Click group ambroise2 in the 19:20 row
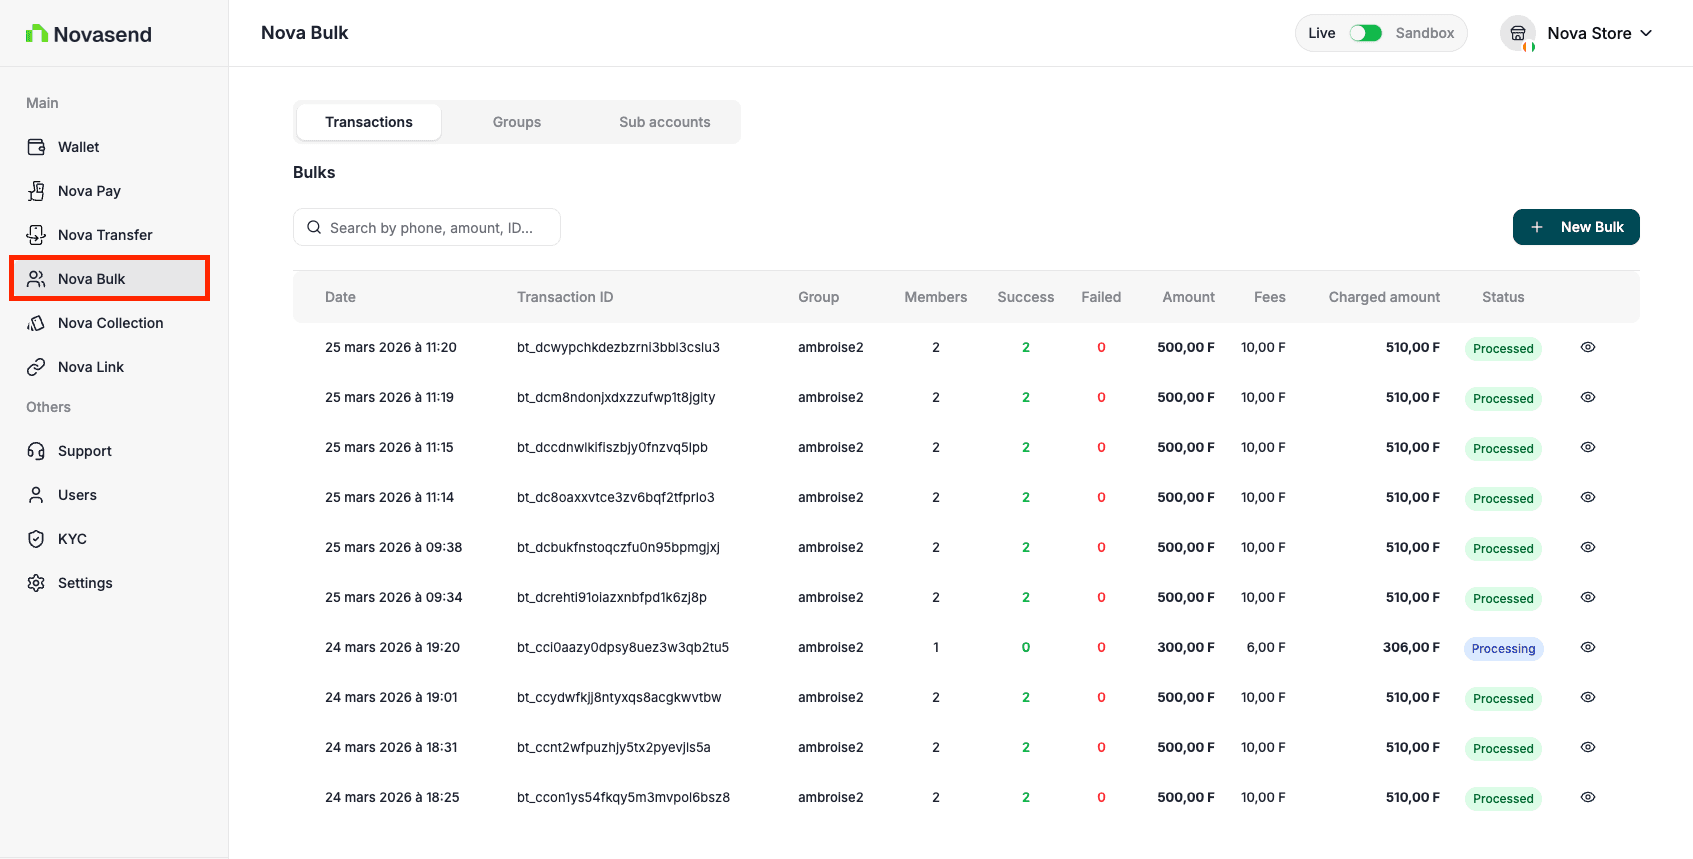Viewport: 1693px width, 859px height. 830,647
